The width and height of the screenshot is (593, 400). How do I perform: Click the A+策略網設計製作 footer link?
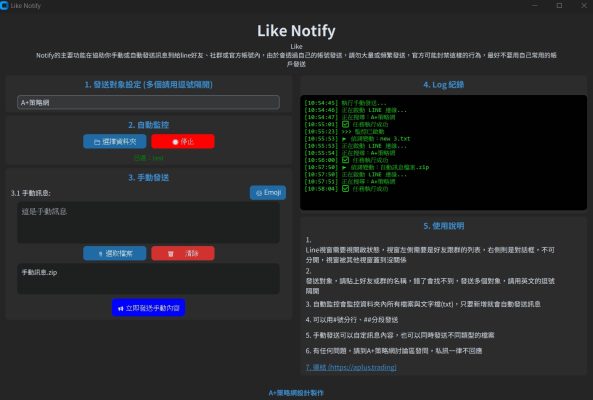(296, 393)
